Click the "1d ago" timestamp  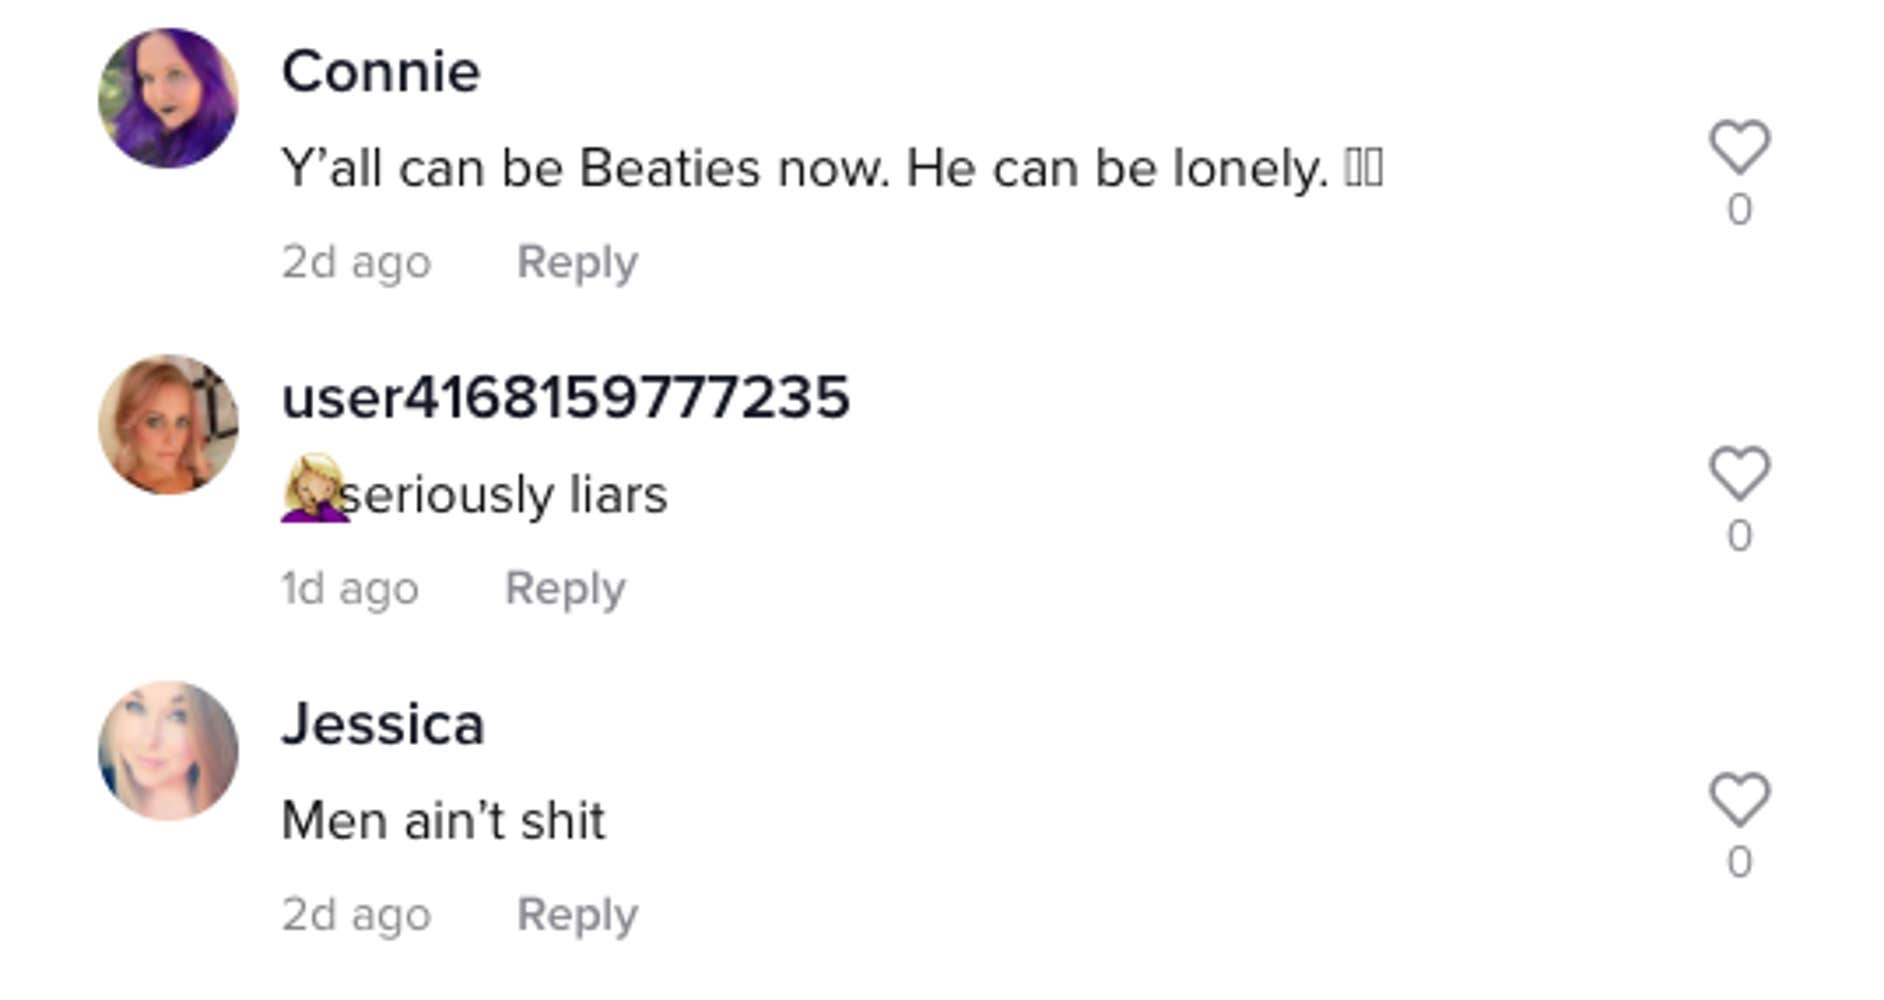pyautogui.click(x=350, y=589)
